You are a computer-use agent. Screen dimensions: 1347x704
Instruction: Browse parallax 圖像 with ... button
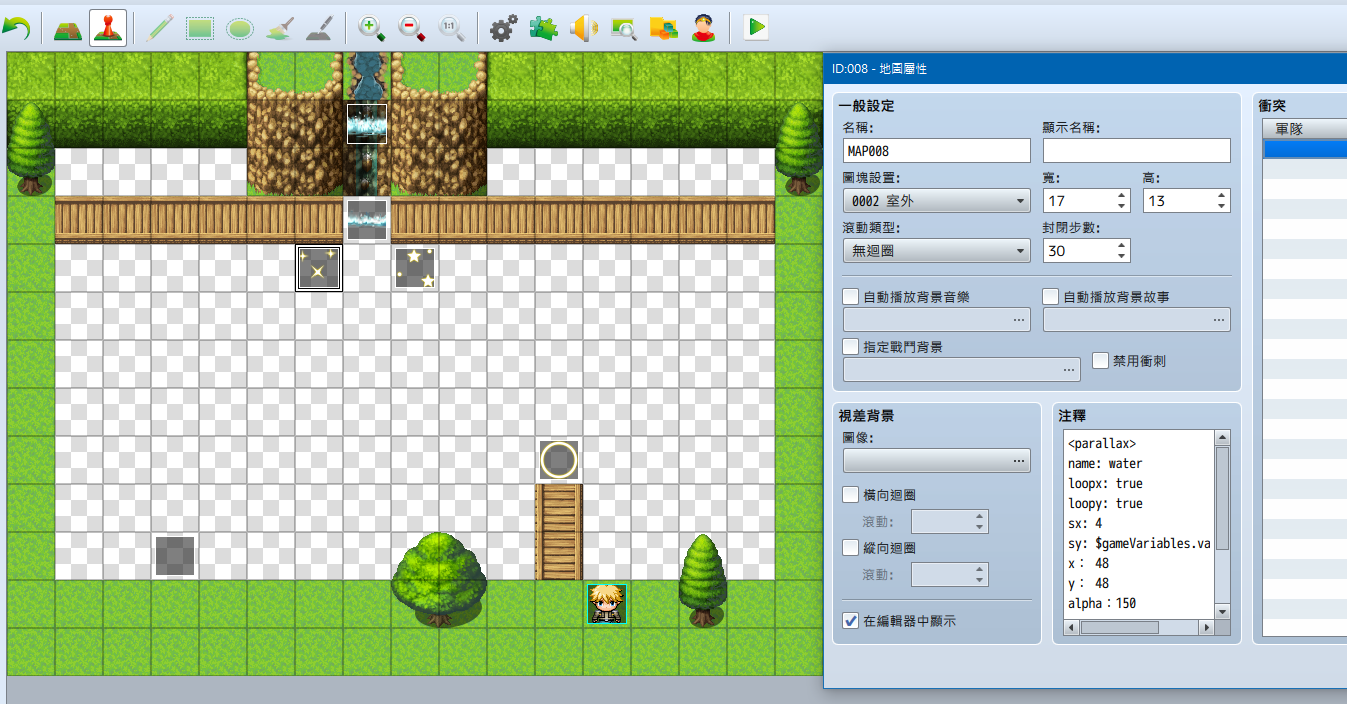(x=1019, y=461)
